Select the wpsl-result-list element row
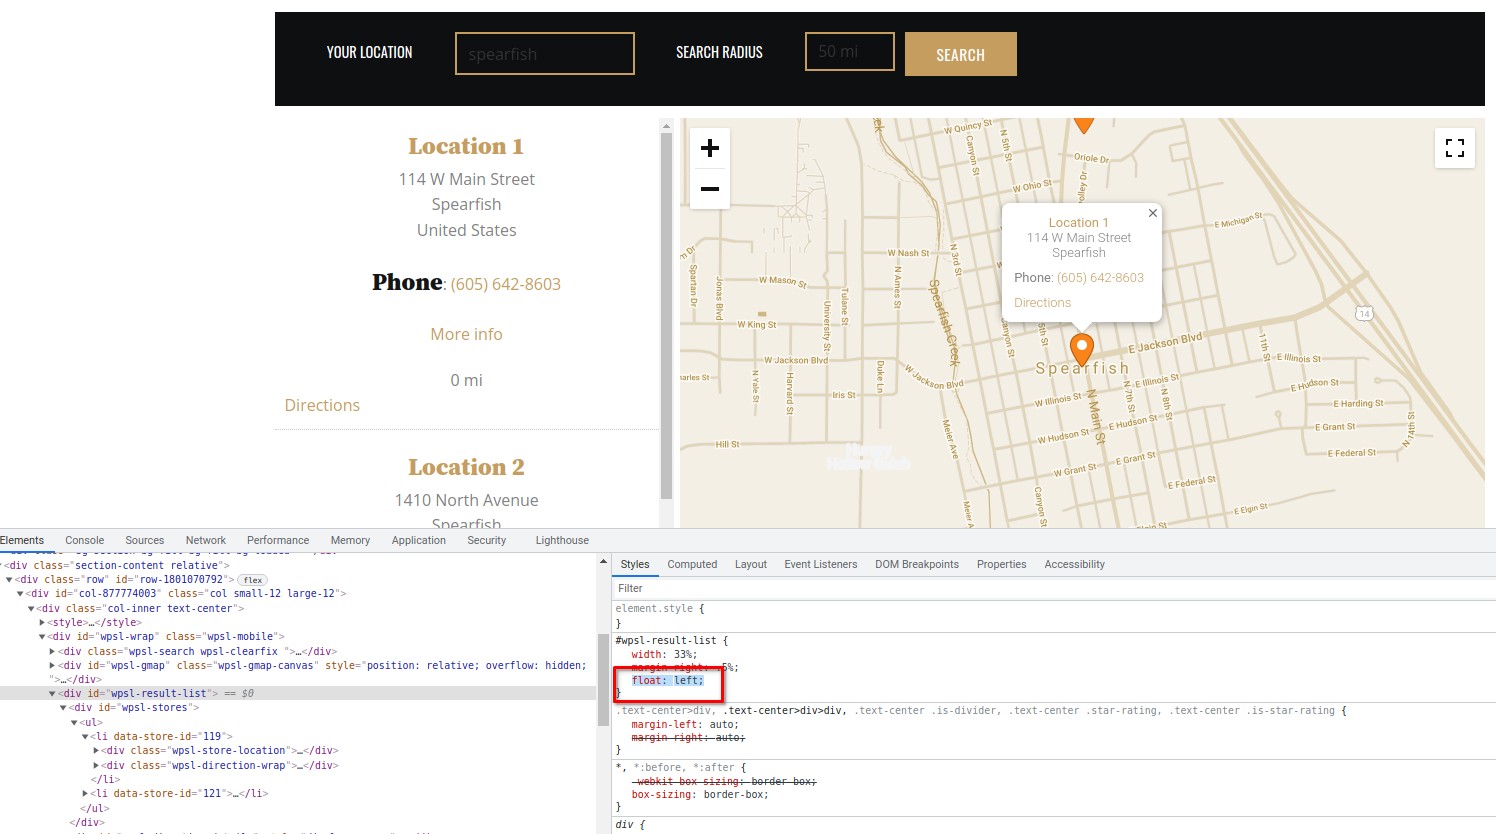This screenshot has width=1496, height=834. coord(298,693)
